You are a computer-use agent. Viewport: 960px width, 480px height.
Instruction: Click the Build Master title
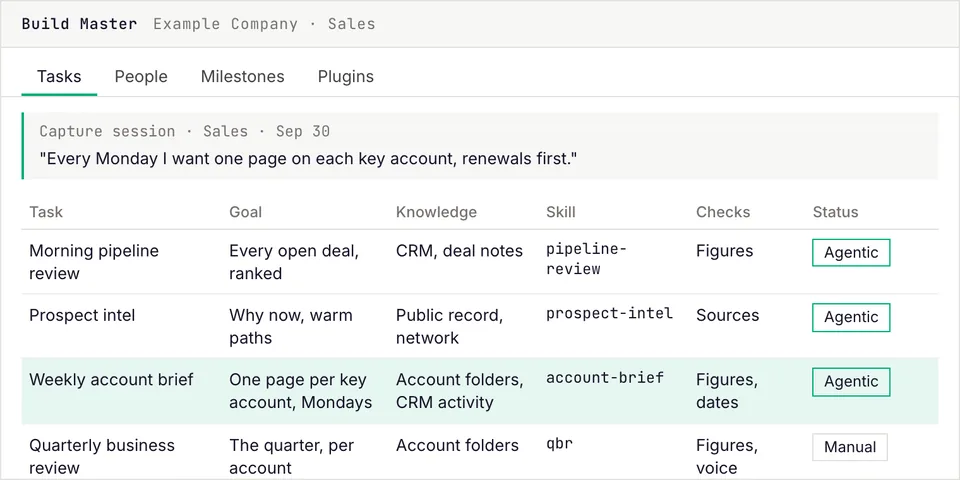80,24
